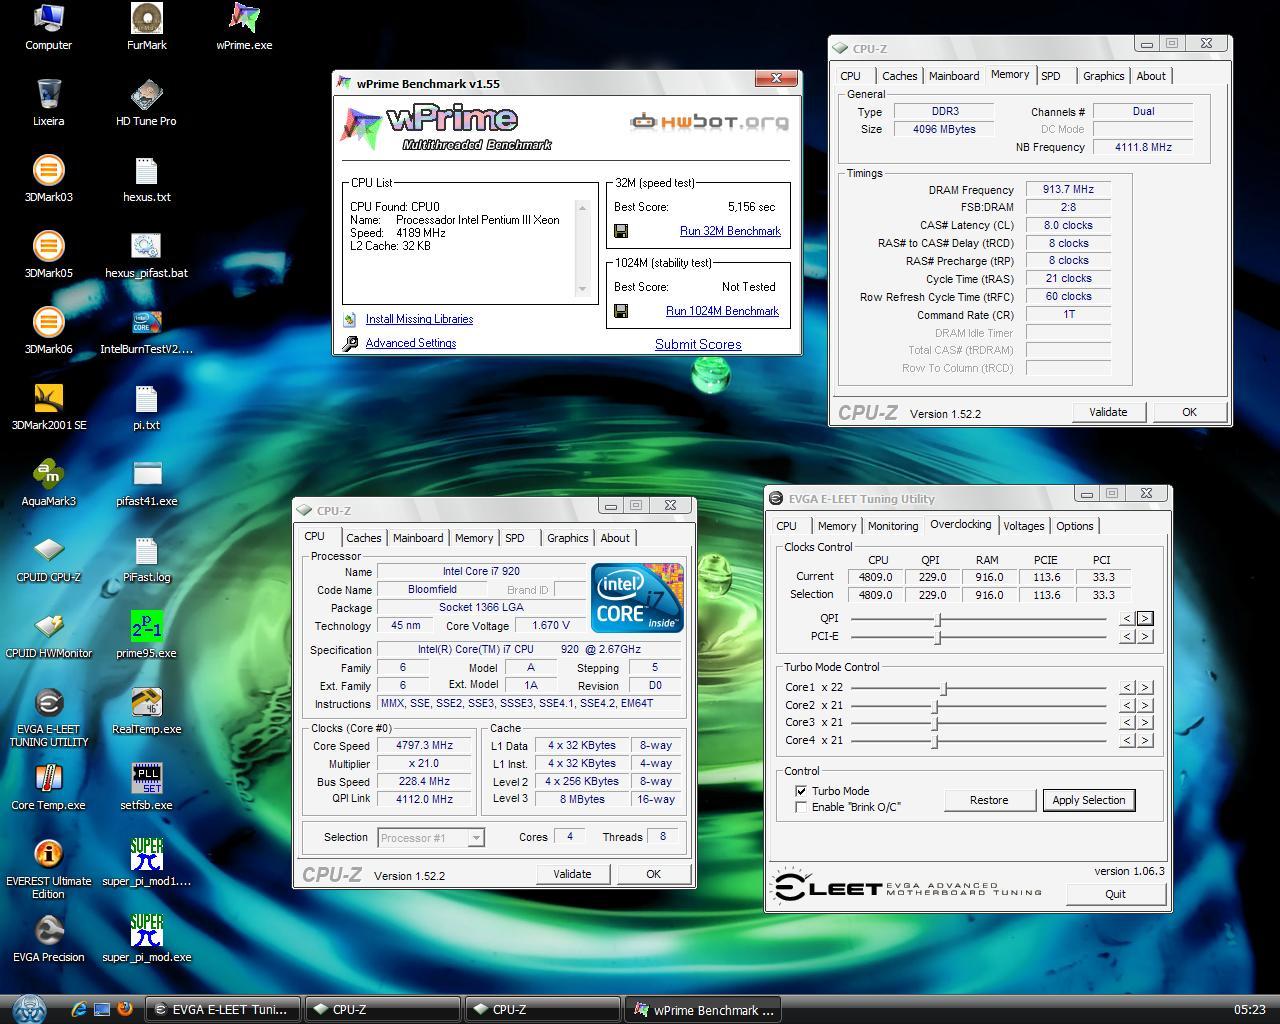
Task: Click the Restore button in E-LEET
Action: (x=989, y=800)
